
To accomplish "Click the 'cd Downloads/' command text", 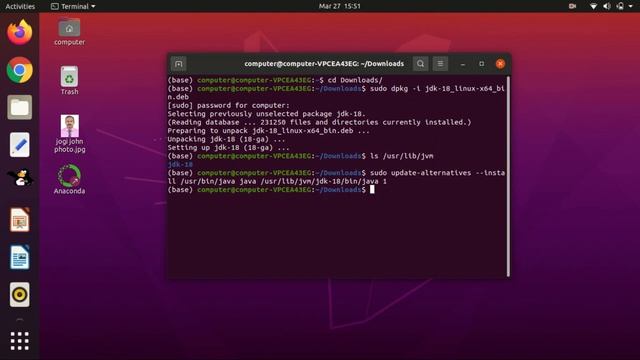I will coord(355,80).
